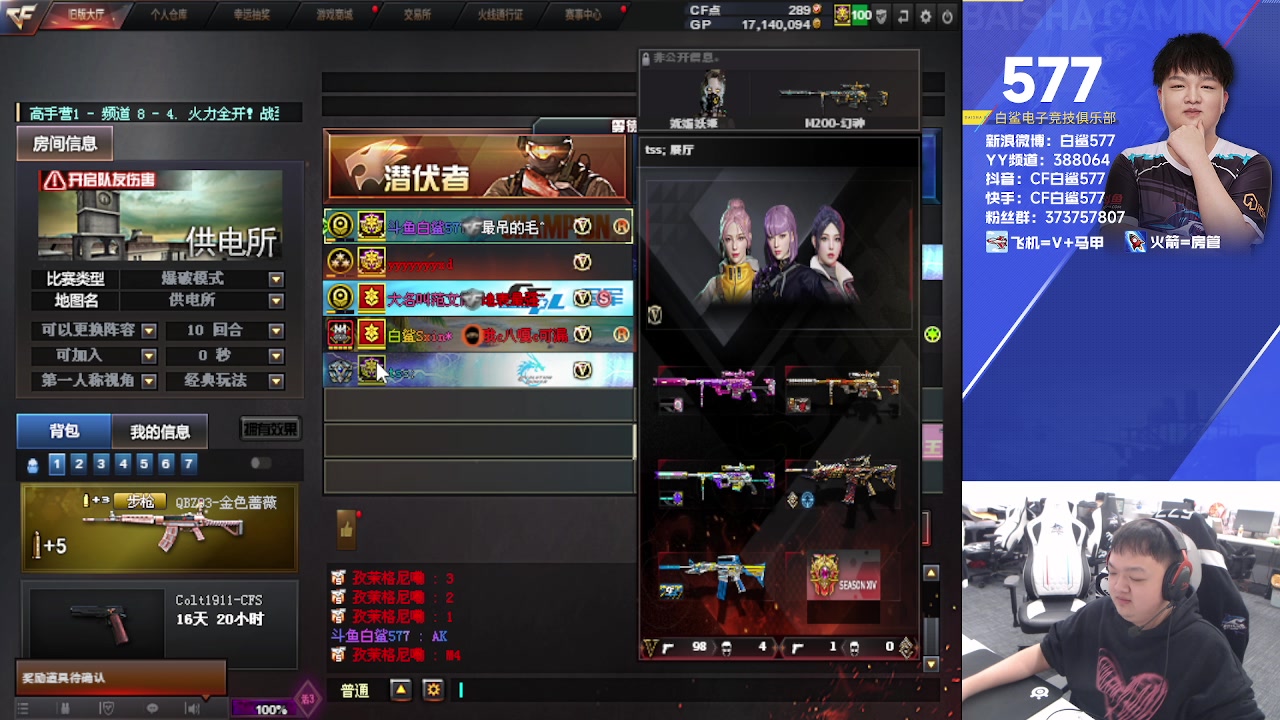The image size is (1280, 720).
Task: Click the CF点 coin recharge icon
Action: 818,10
